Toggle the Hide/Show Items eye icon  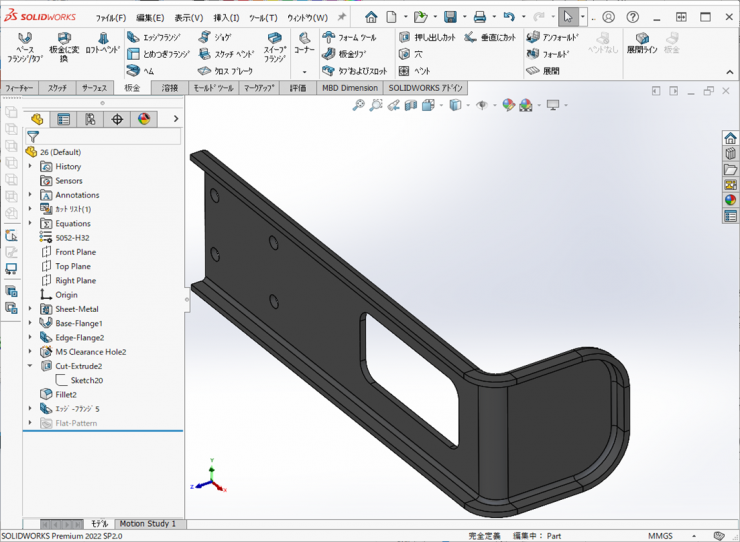coord(482,105)
